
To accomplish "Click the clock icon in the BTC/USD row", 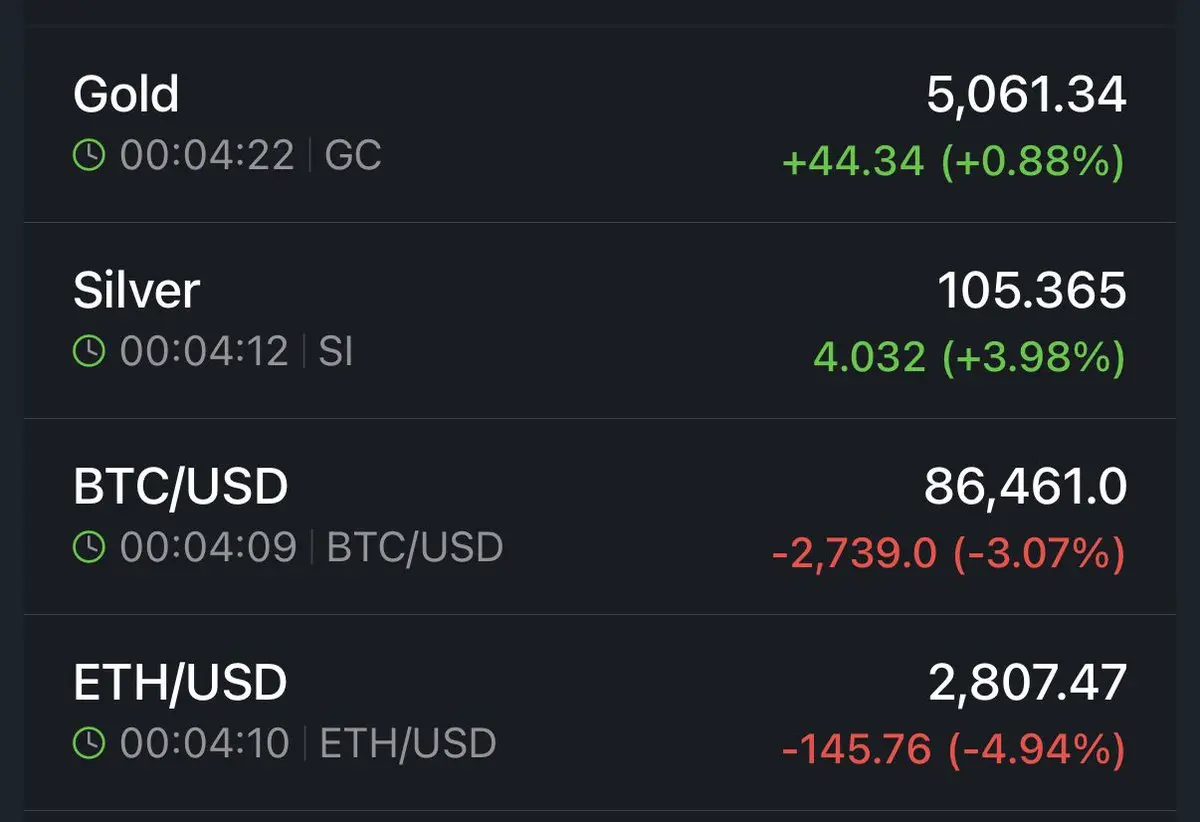I will coord(89,547).
